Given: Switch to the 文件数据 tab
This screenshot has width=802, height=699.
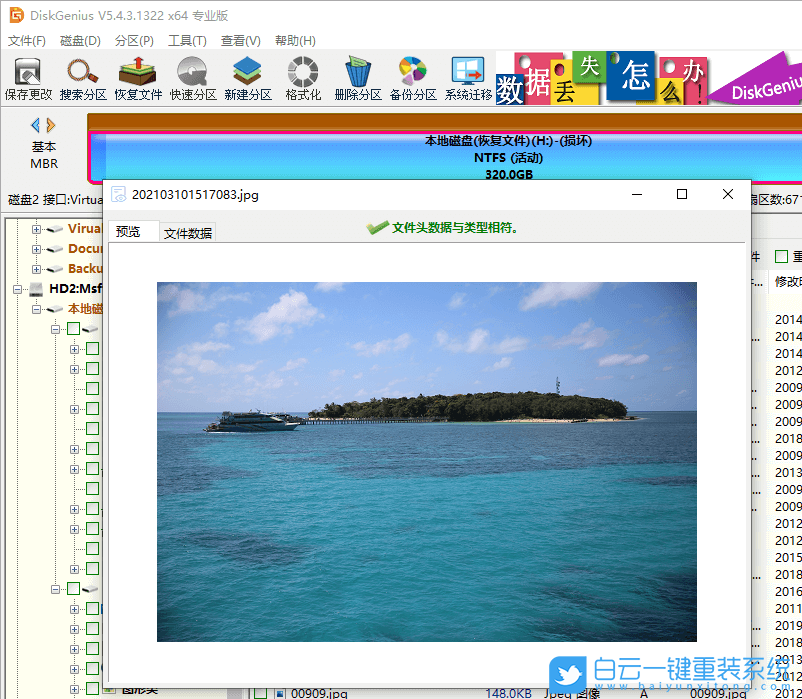Looking at the screenshot, I should [187, 230].
